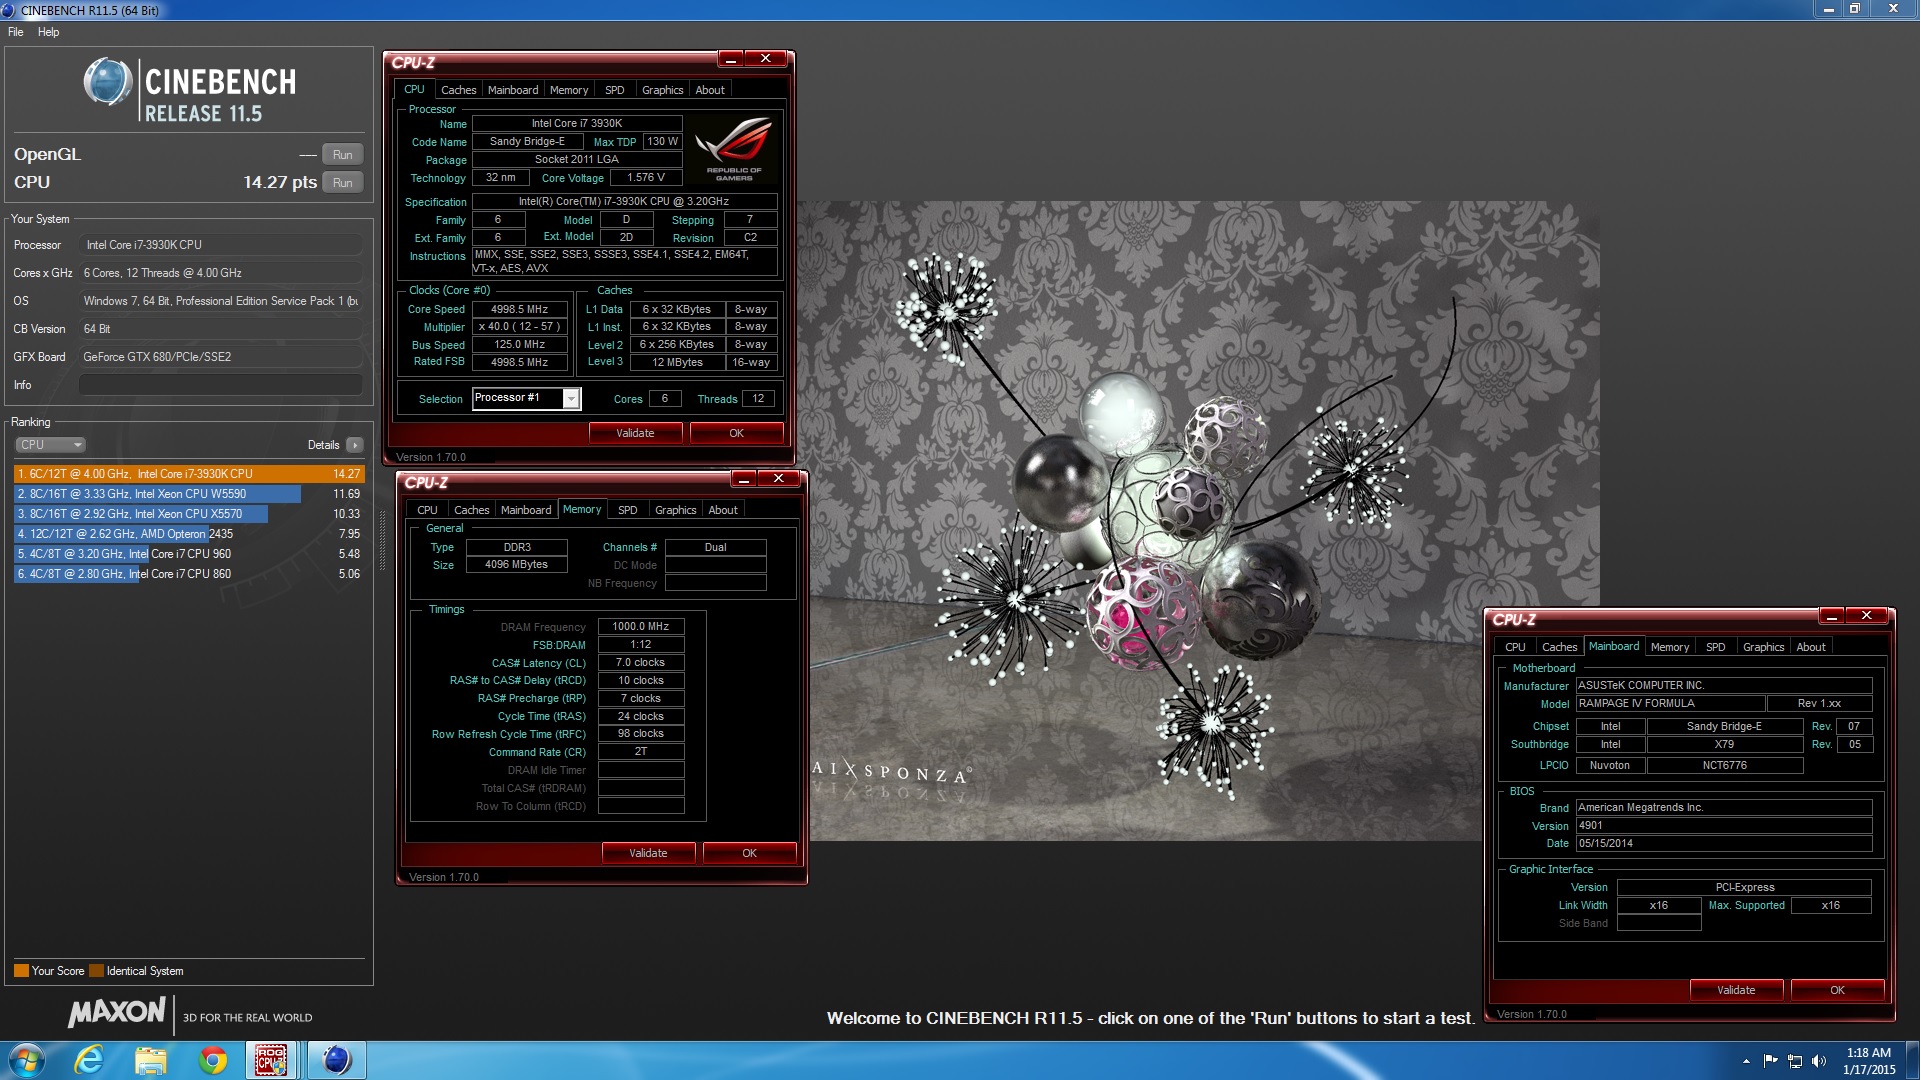Viewport: 1920px width, 1080px height.
Task: Open Graphics tab in right CPU-Z window
Action: pyautogui.click(x=1763, y=647)
